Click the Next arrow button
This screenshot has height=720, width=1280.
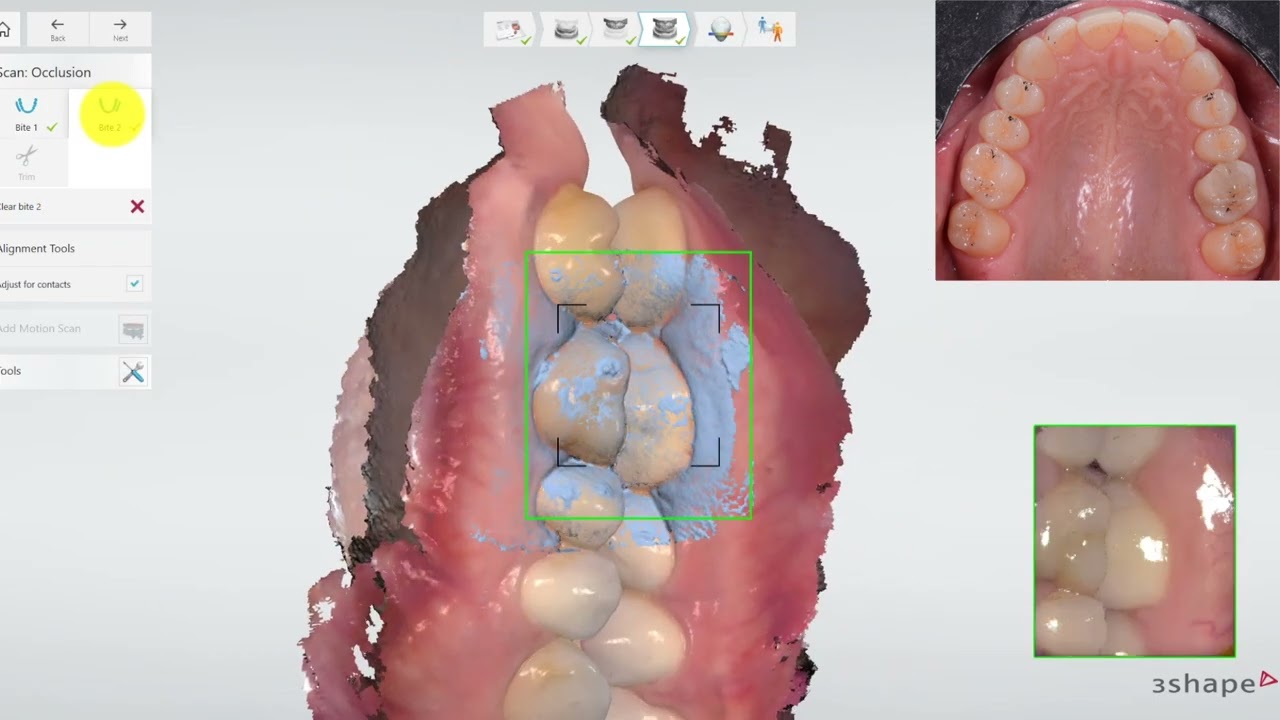click(x=120, y=29)
